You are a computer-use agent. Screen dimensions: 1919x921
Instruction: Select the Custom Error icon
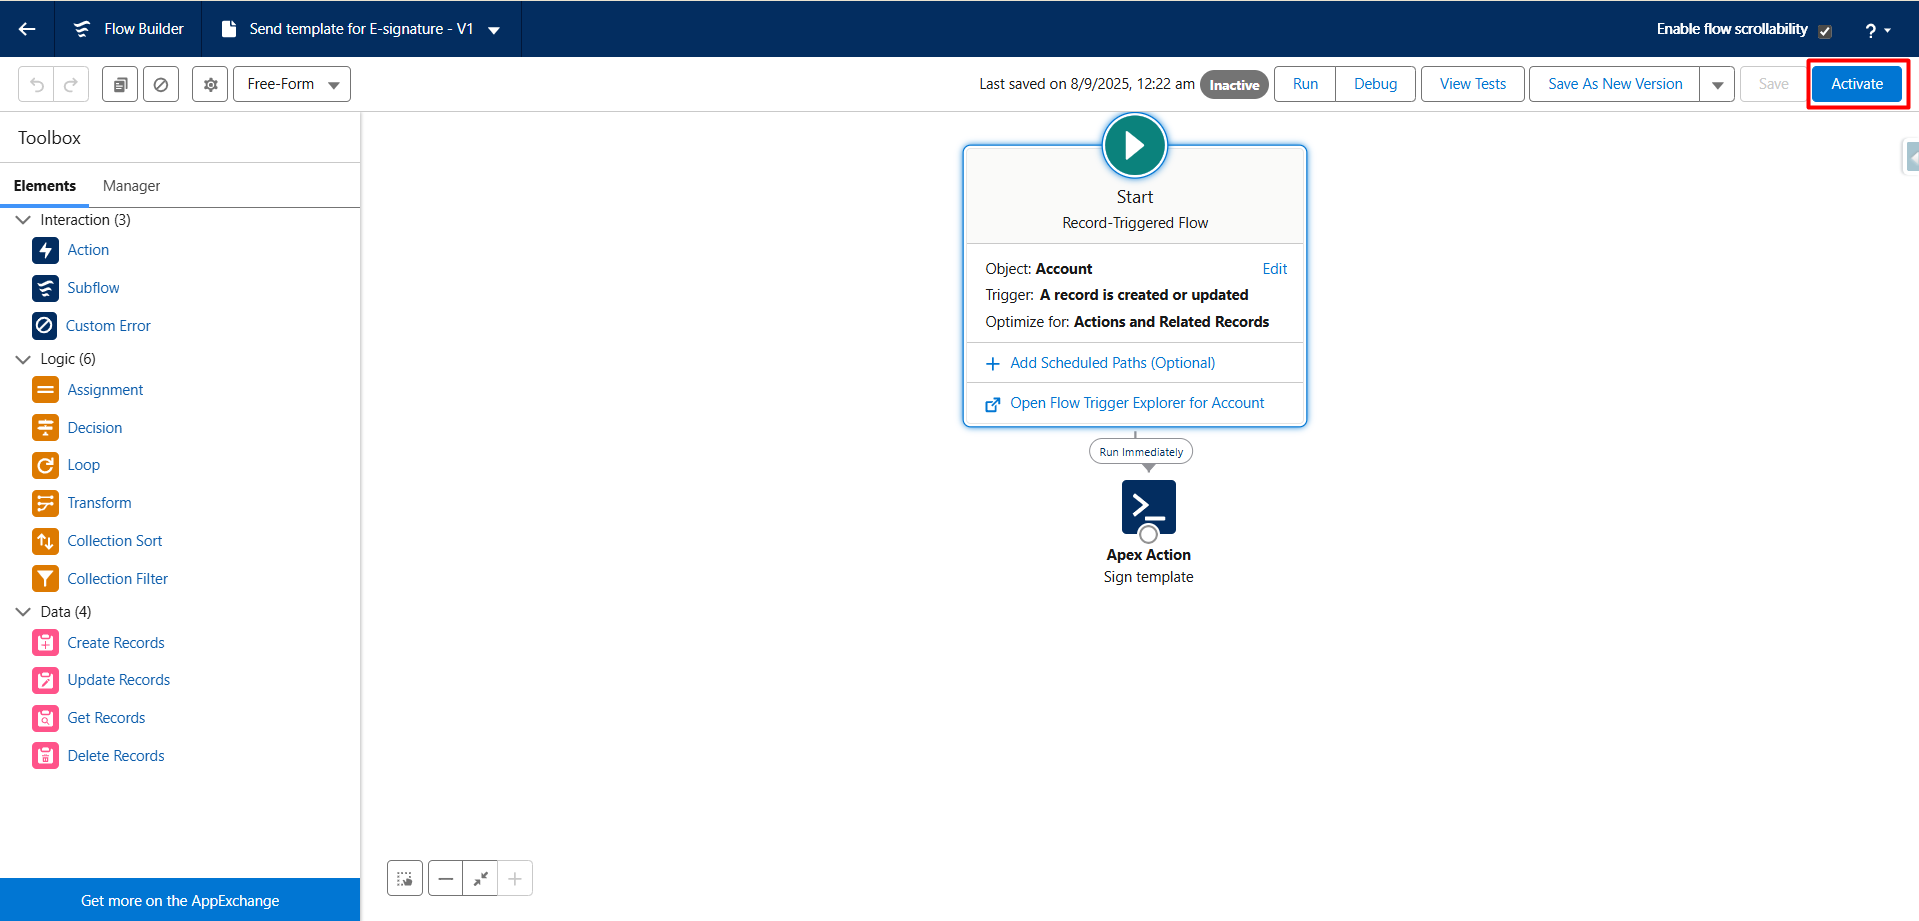(45, 325)
